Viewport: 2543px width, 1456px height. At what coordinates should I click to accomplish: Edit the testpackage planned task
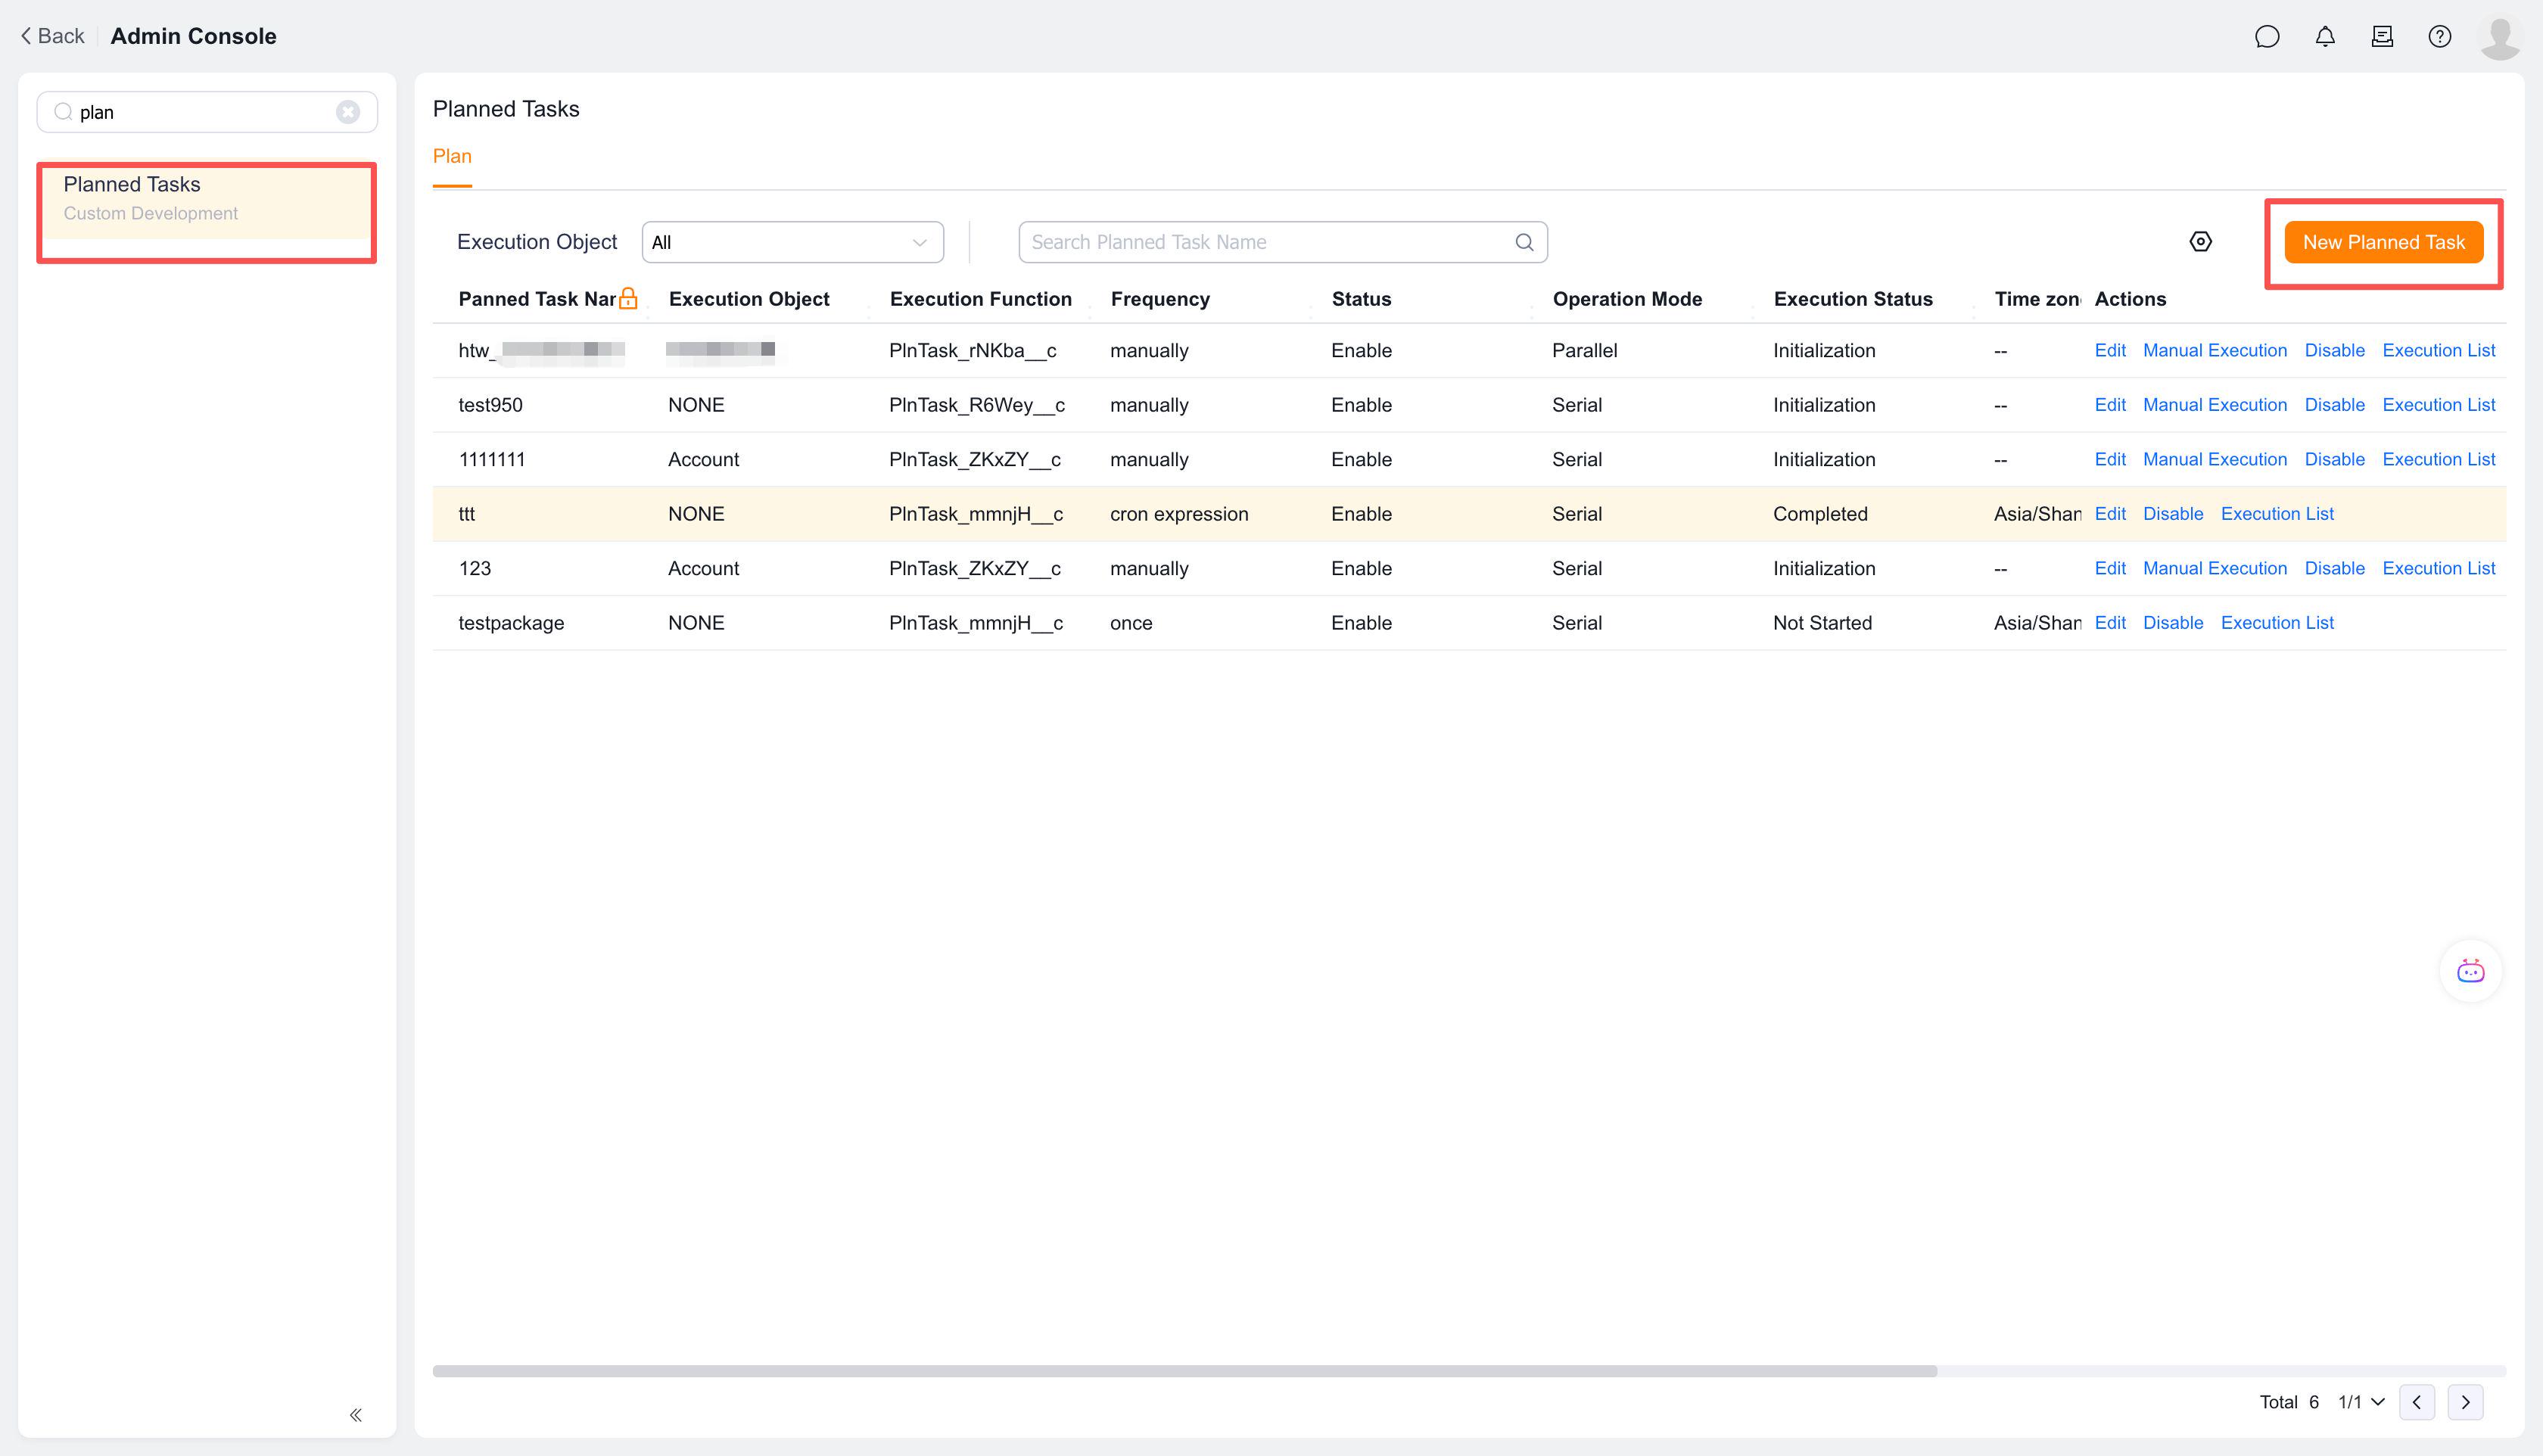click(x=2110, y=623)
